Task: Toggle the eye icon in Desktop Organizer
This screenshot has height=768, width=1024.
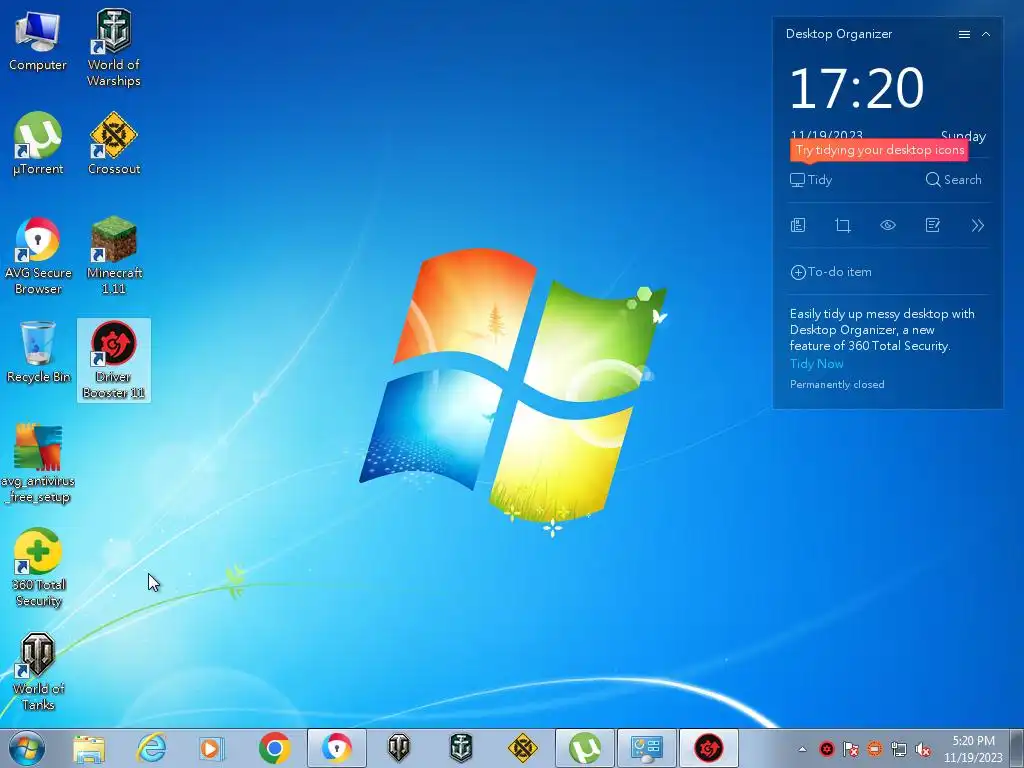Action: (888, 225)
